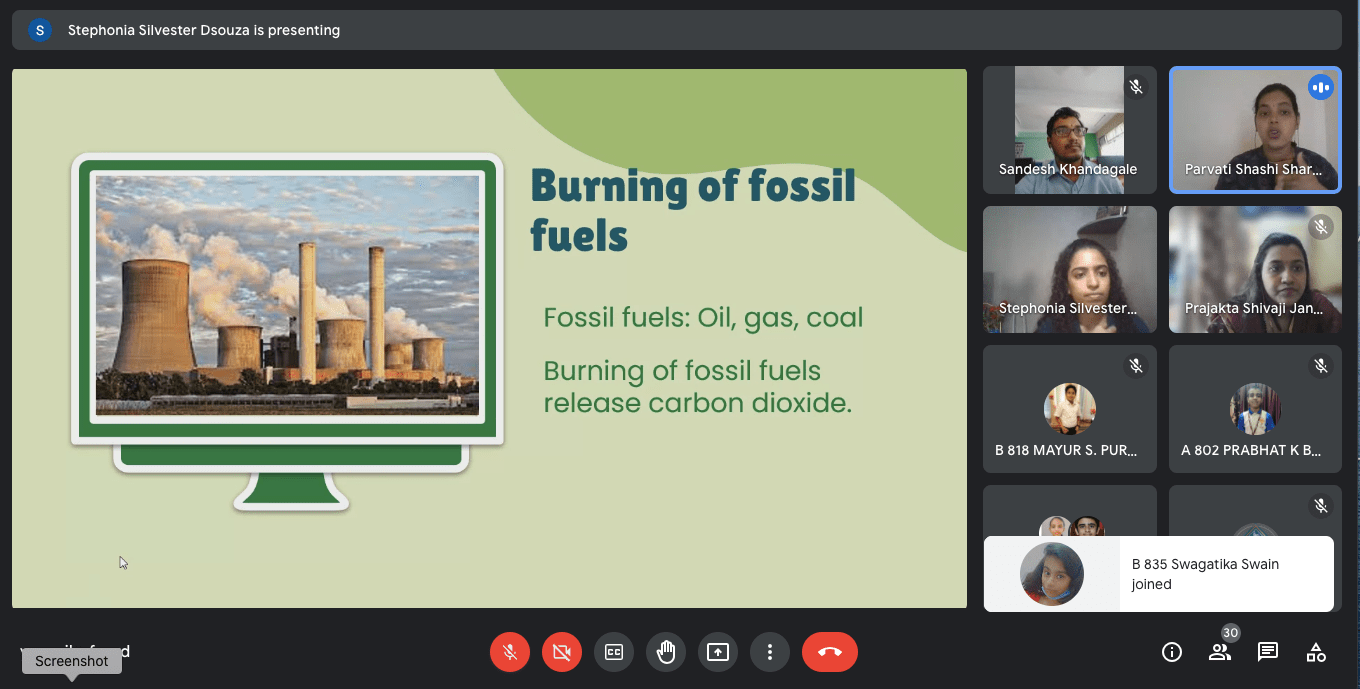Leave the call
The image size is (1360, 689).
click(x=830, y=651)
